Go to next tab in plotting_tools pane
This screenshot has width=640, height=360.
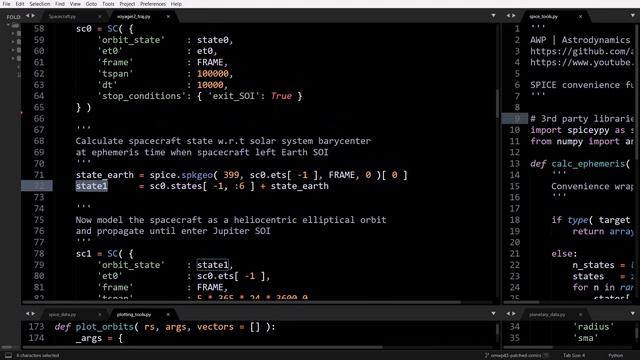(33, 314)
